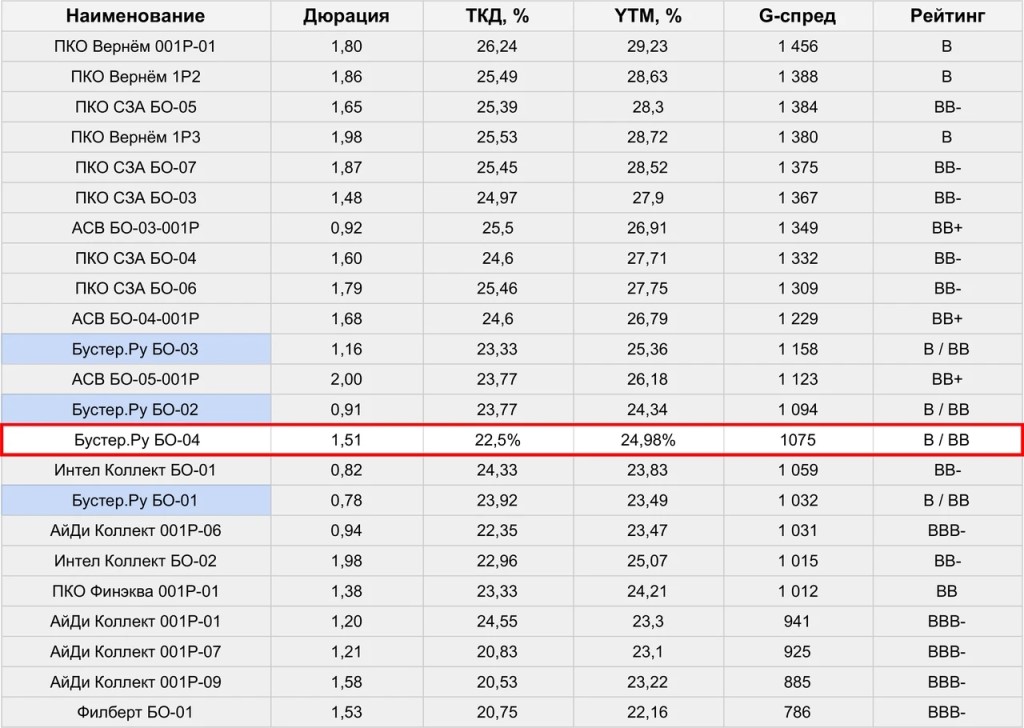The image size is (1024, 728).
Task: Click the "ПКО СЗА БО-03" name cell
Action: 135,198
